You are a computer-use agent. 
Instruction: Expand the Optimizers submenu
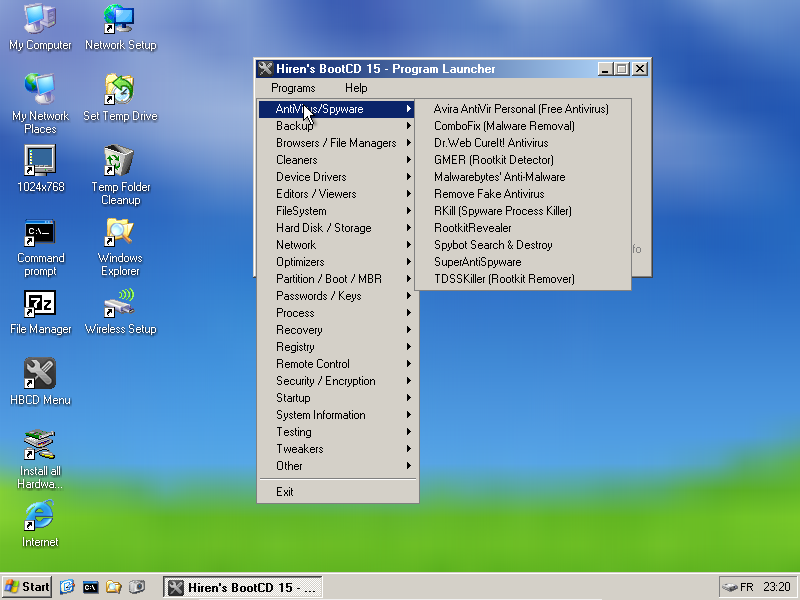pyautogui.click(x=337, y=262)
